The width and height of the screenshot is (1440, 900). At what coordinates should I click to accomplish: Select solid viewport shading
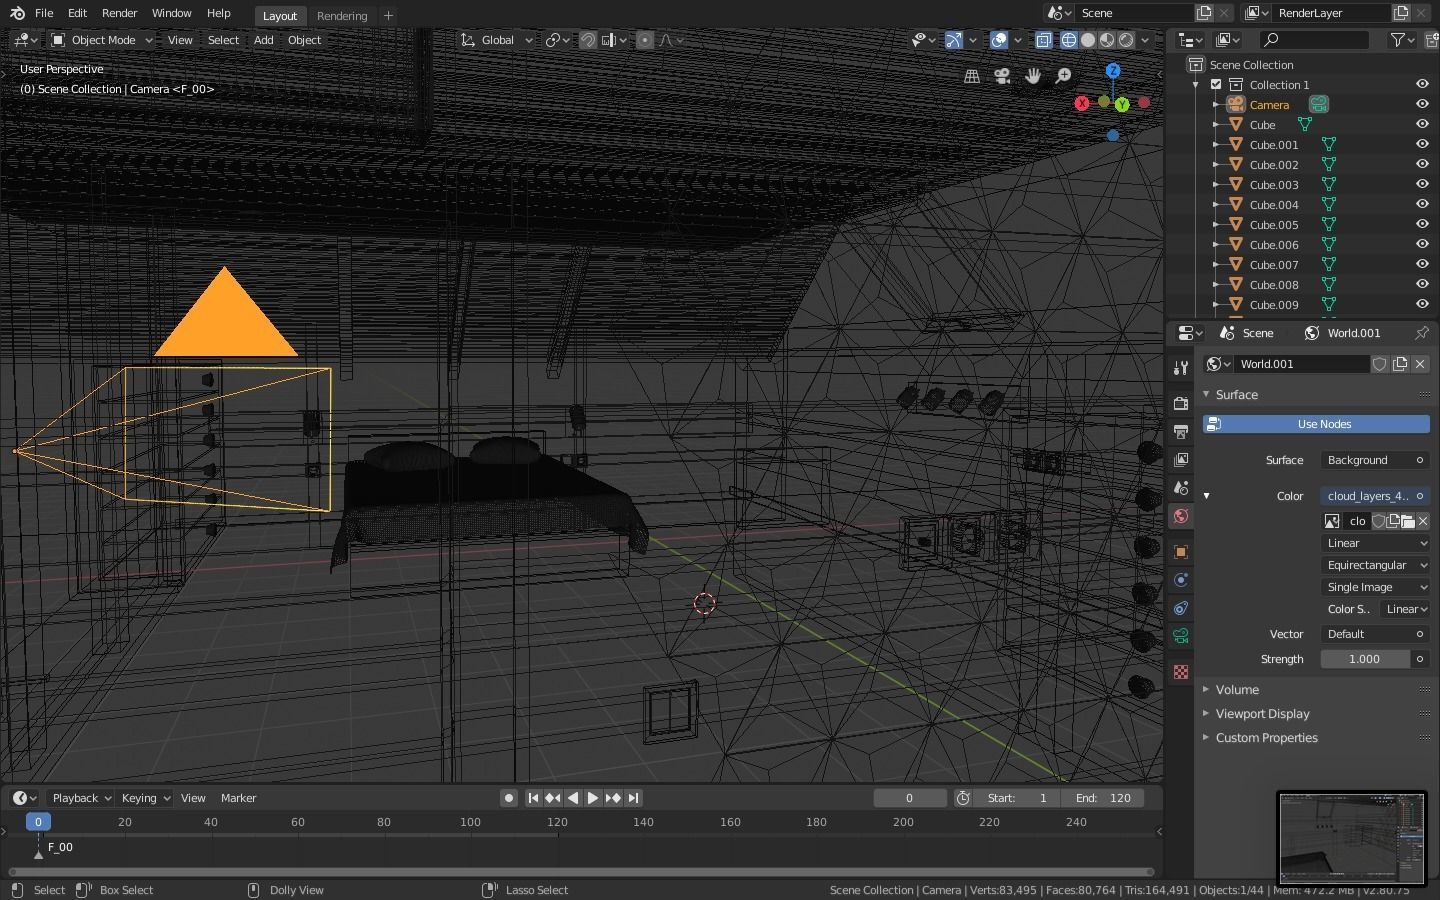1088,40
